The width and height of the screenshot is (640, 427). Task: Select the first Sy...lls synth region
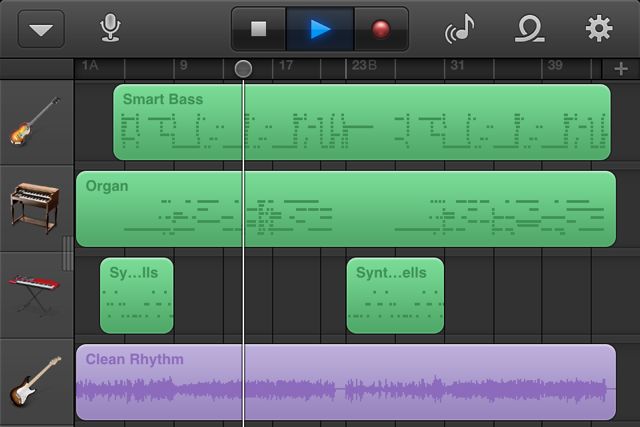137,296
